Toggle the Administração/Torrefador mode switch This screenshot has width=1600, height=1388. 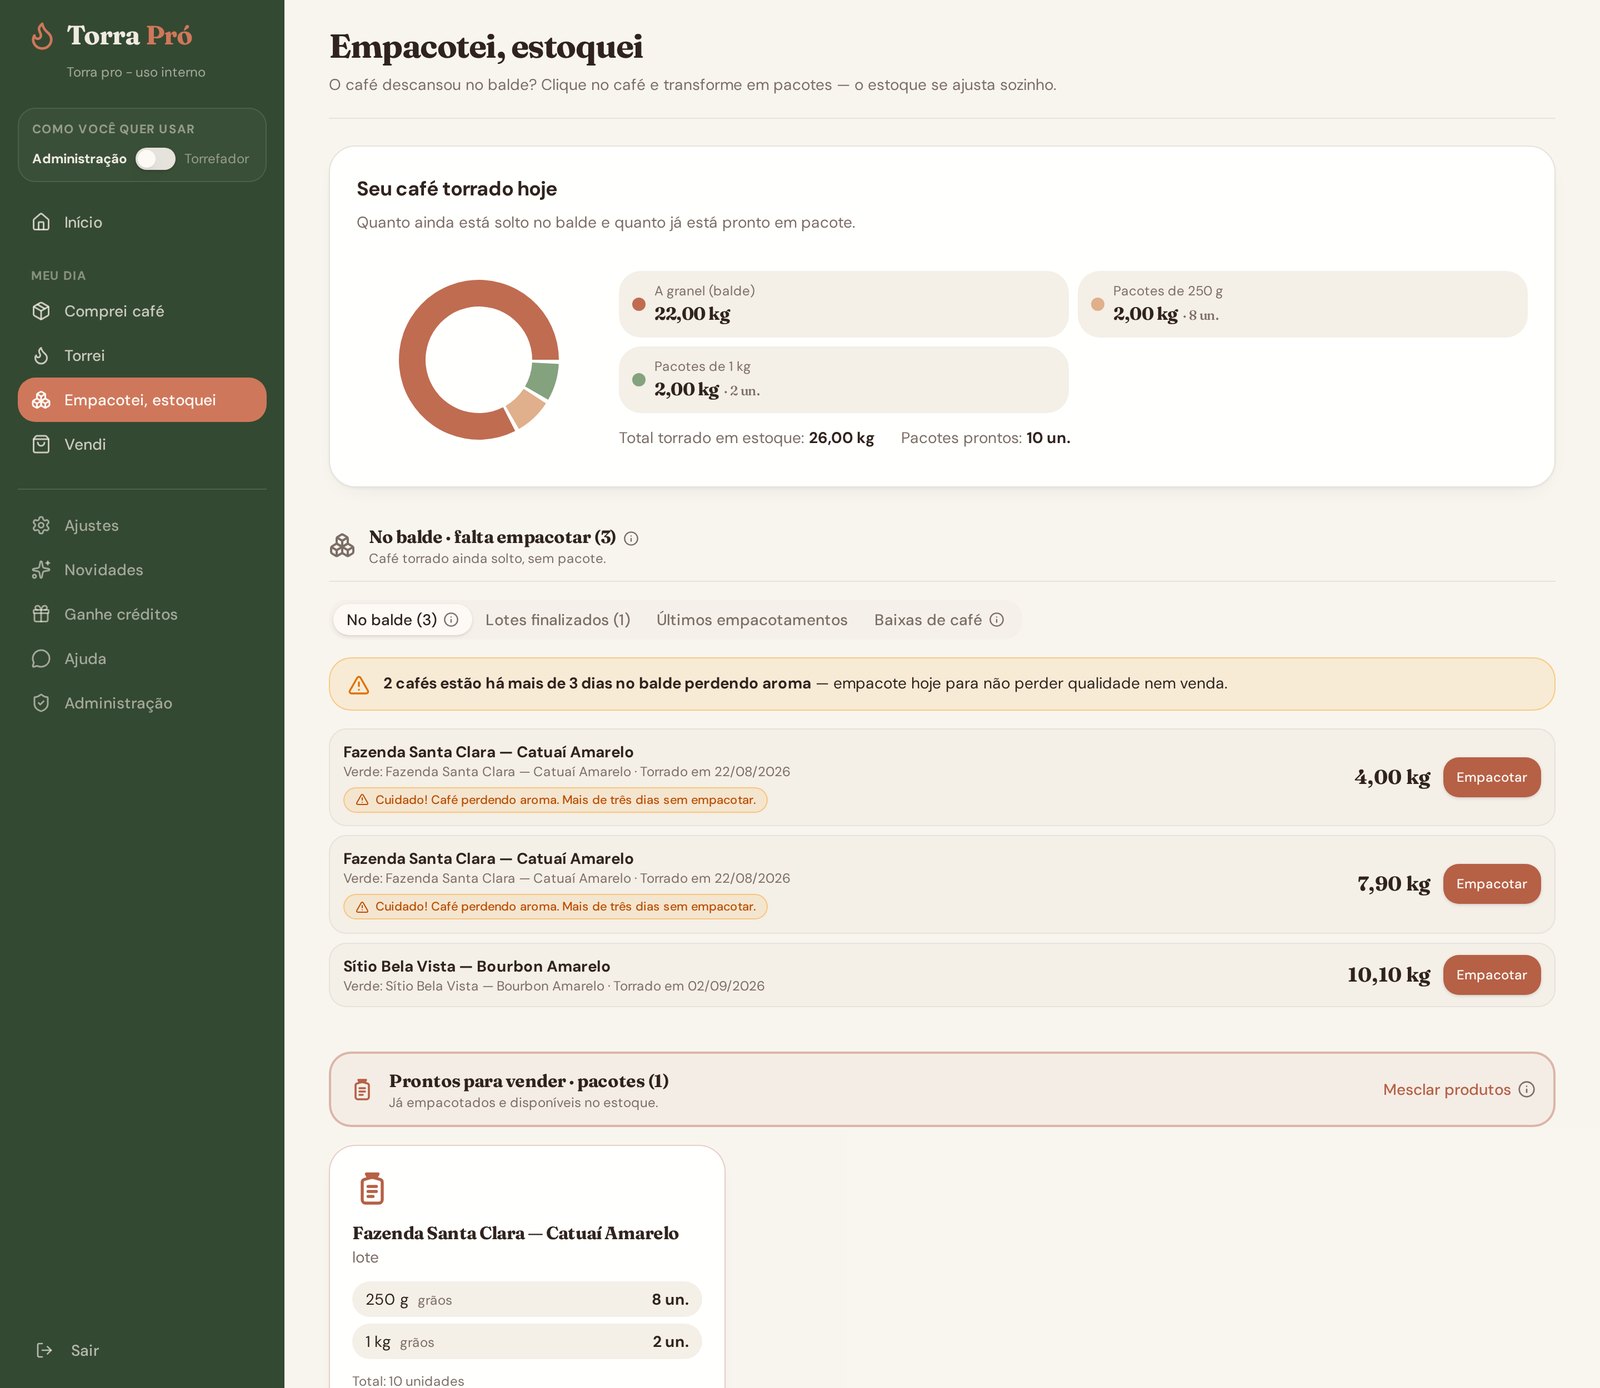click(155, 159)
